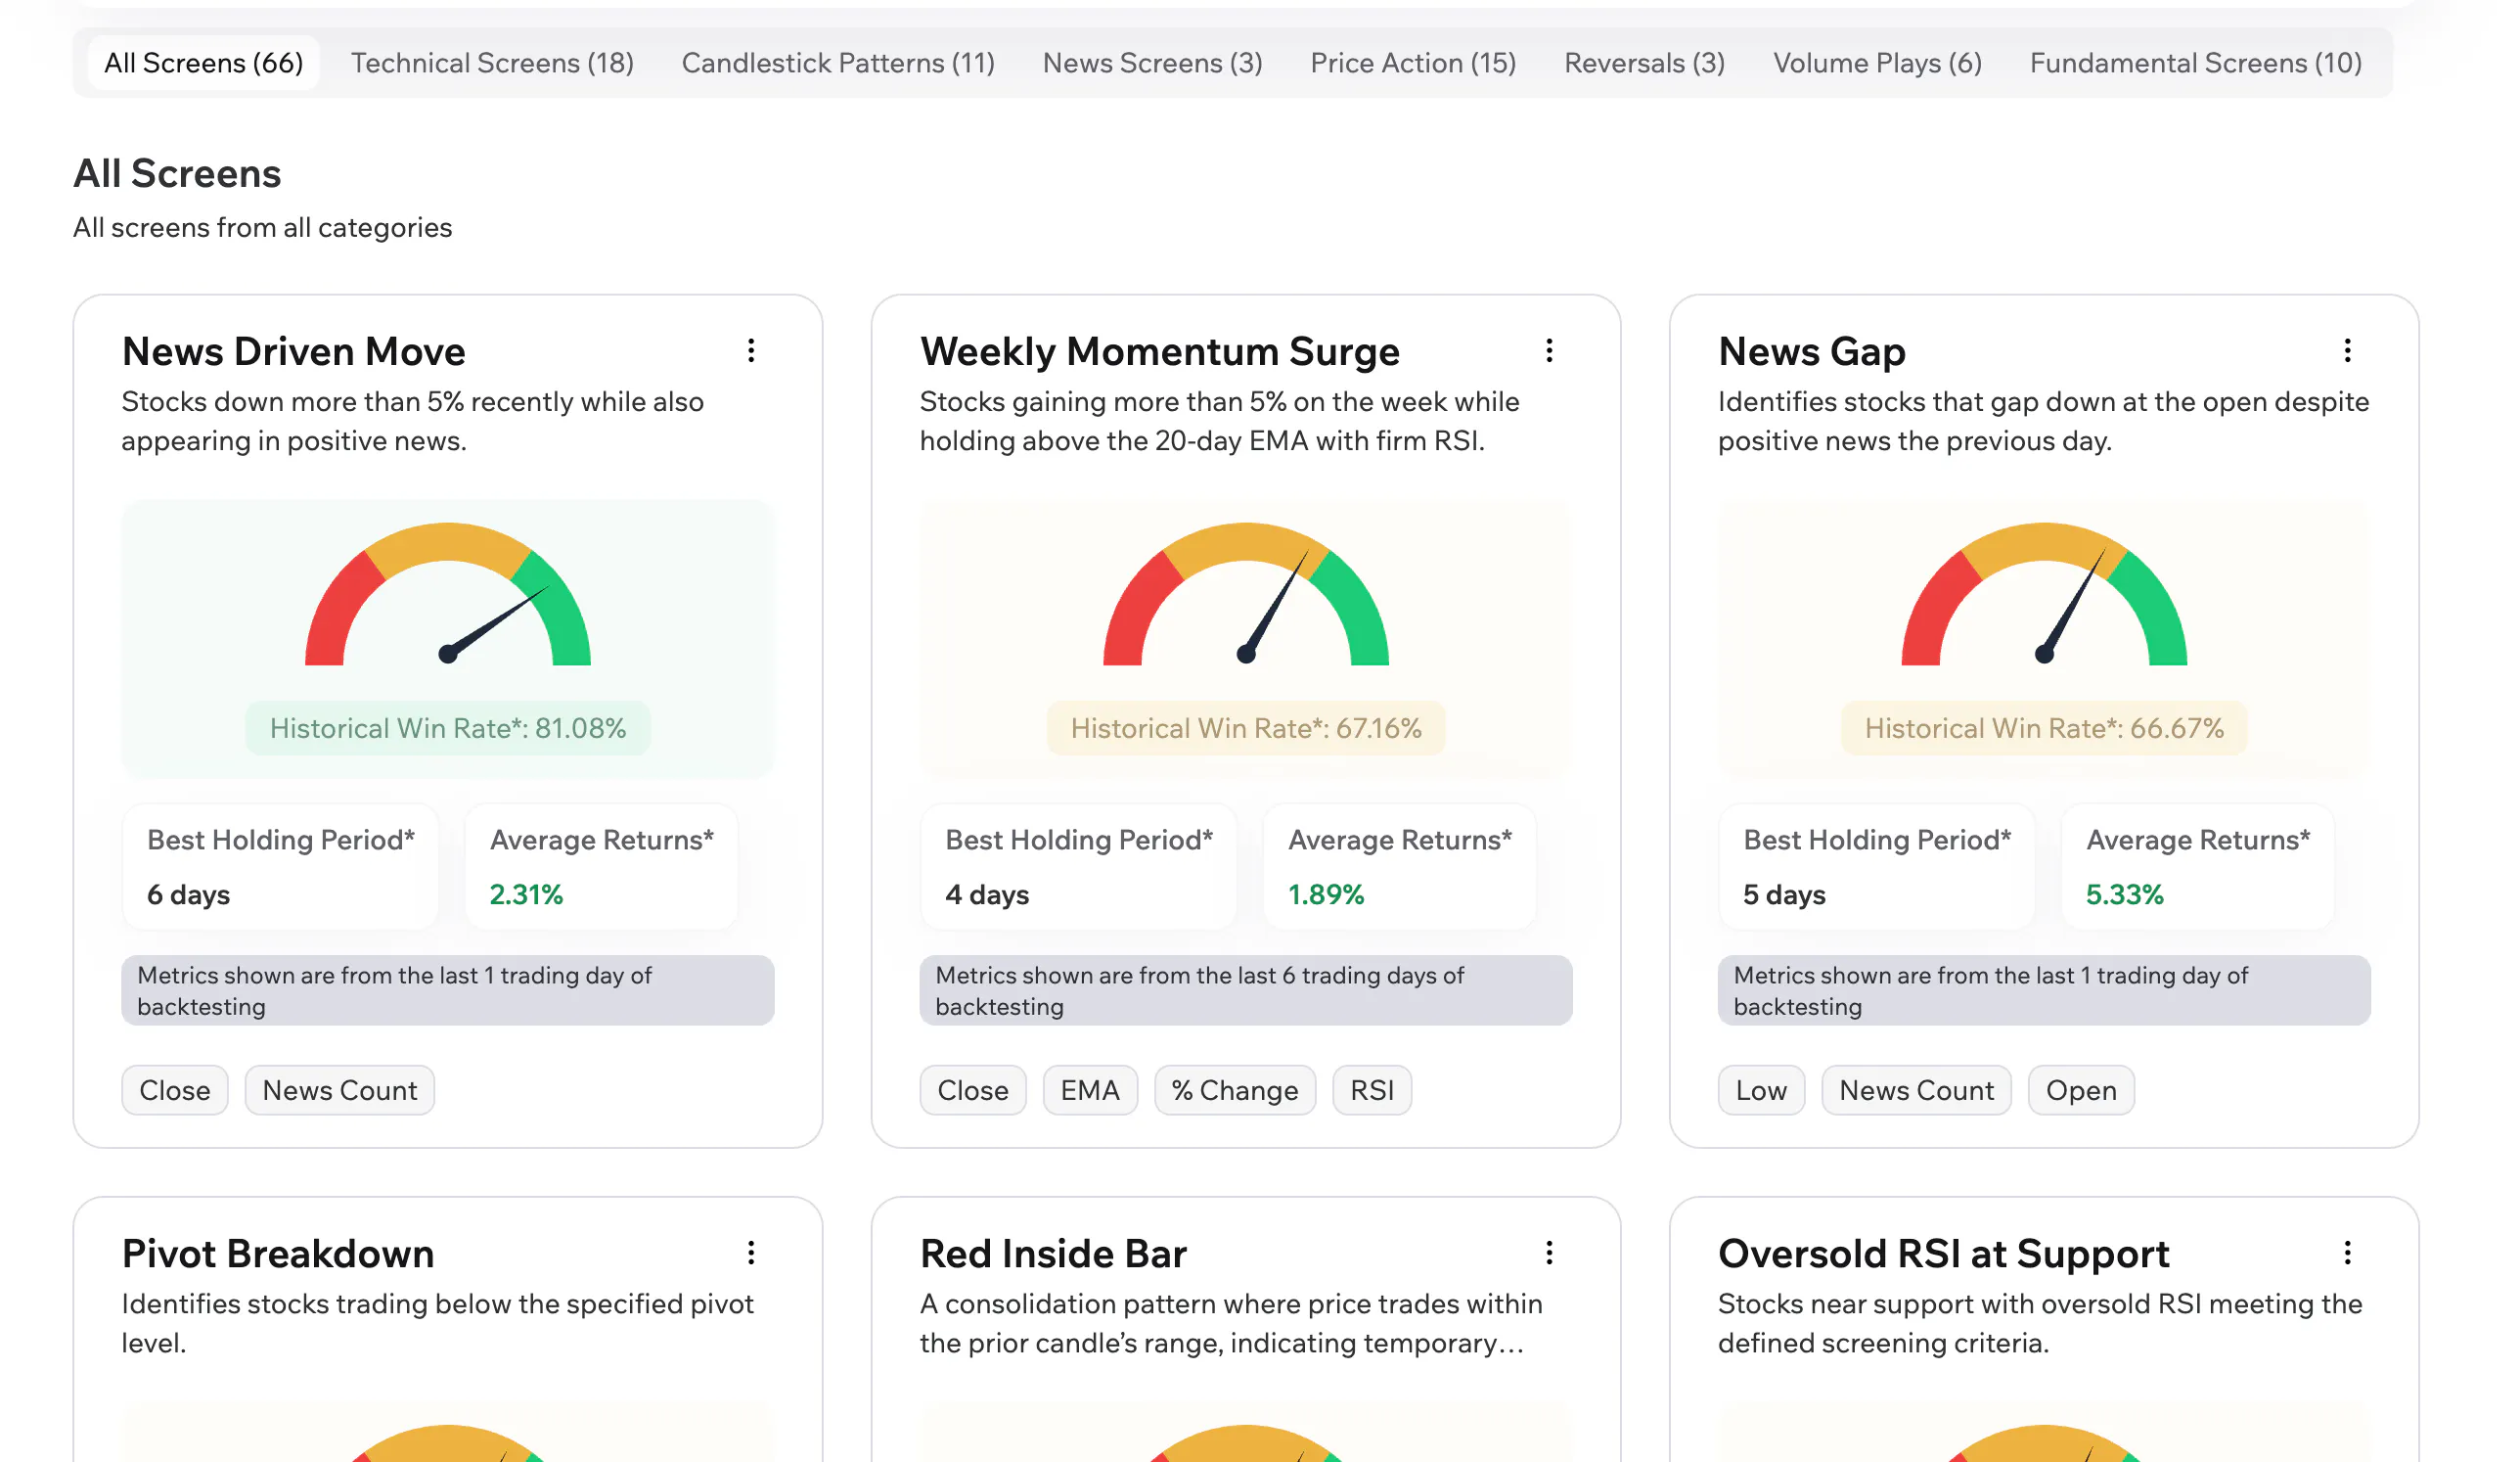Click the 5 days Best Holding Period value
The height and width of the screenshot is (1462, 2520).
[1784, 894]
